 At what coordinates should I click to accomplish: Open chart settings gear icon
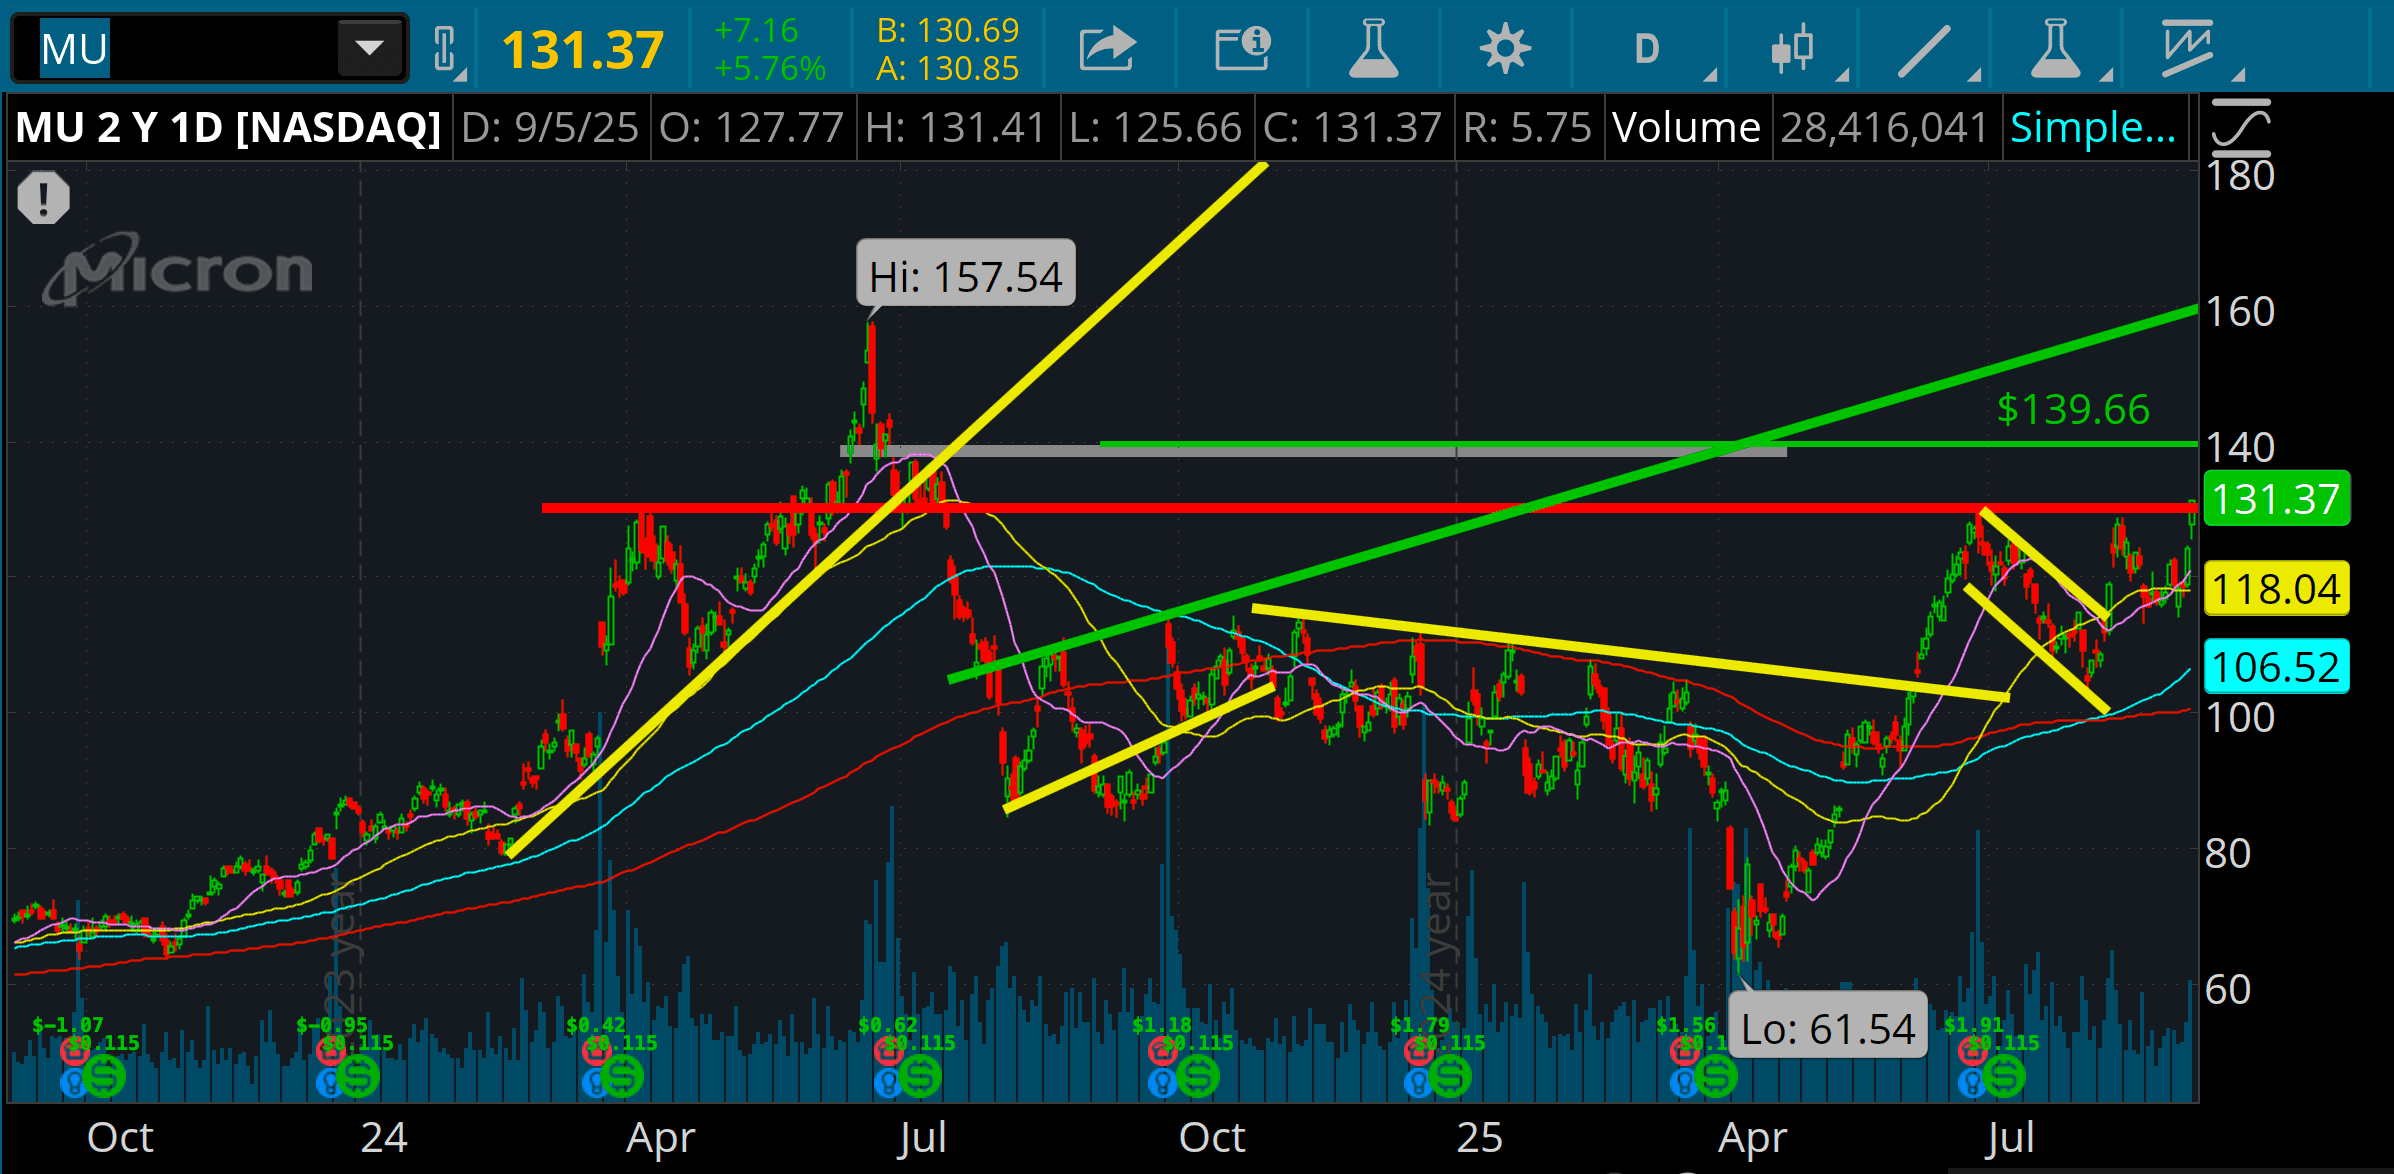pyautogui.click(x=1505, y=48)
